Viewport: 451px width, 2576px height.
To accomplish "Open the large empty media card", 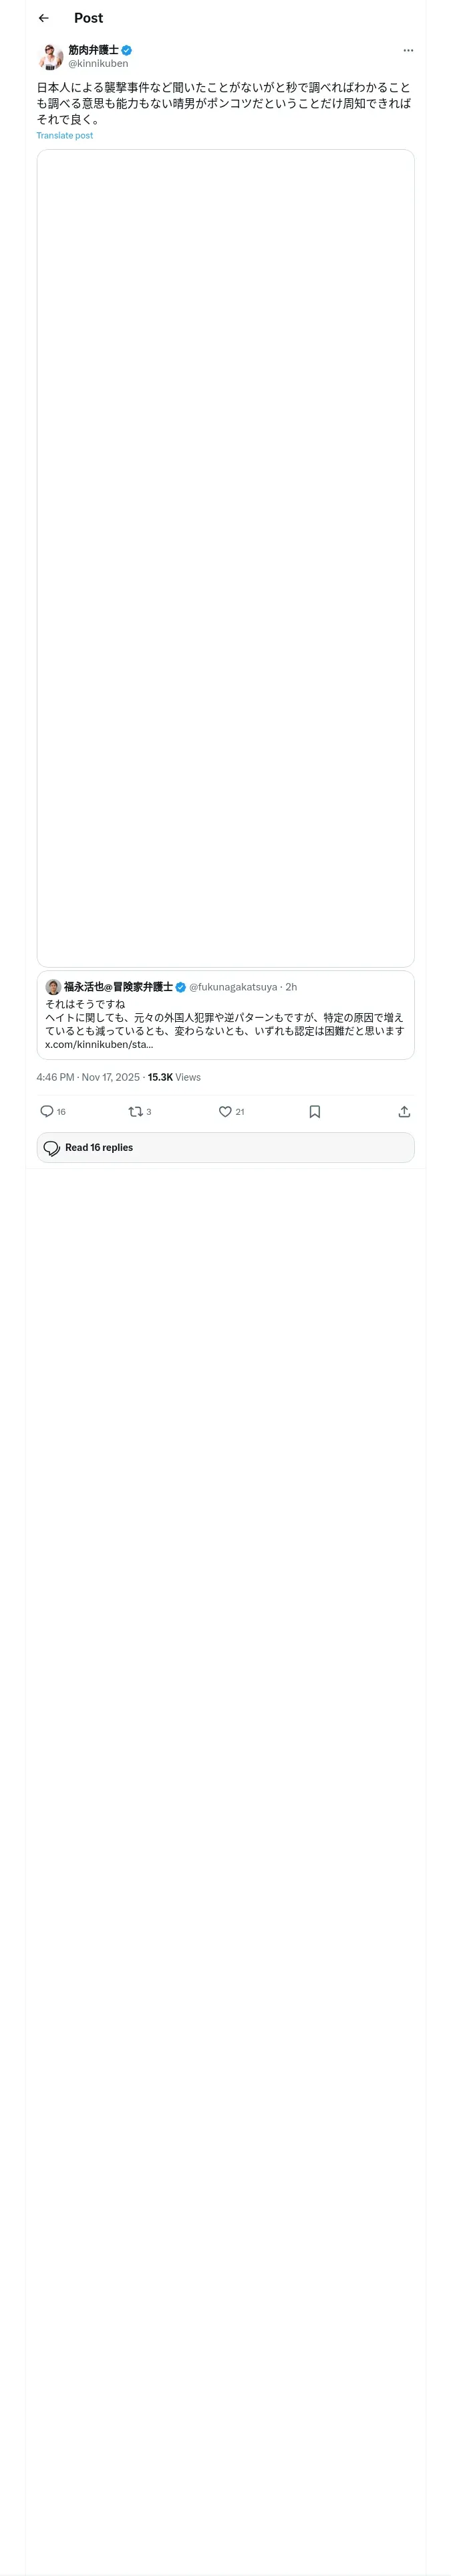I will 225,557.
